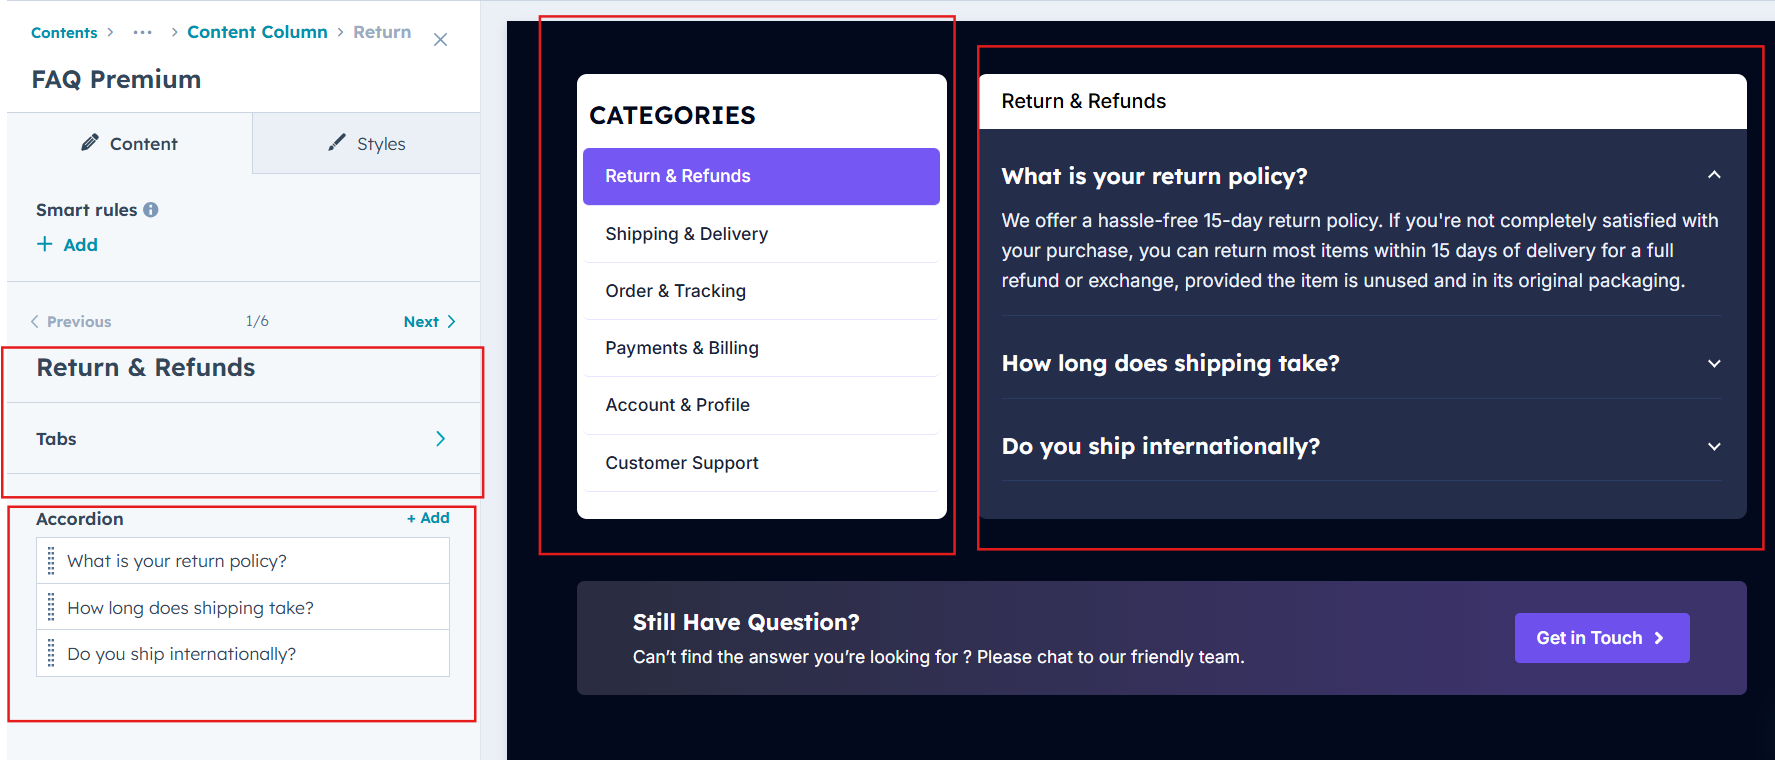
Task: Add a new Accordion item
Action: coord(428,518)
